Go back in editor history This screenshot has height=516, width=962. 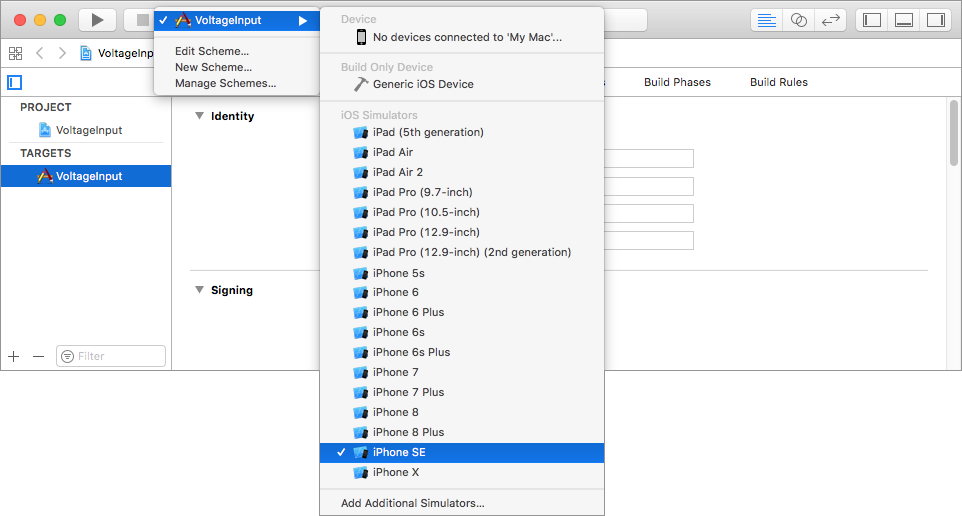pos(40,53)
